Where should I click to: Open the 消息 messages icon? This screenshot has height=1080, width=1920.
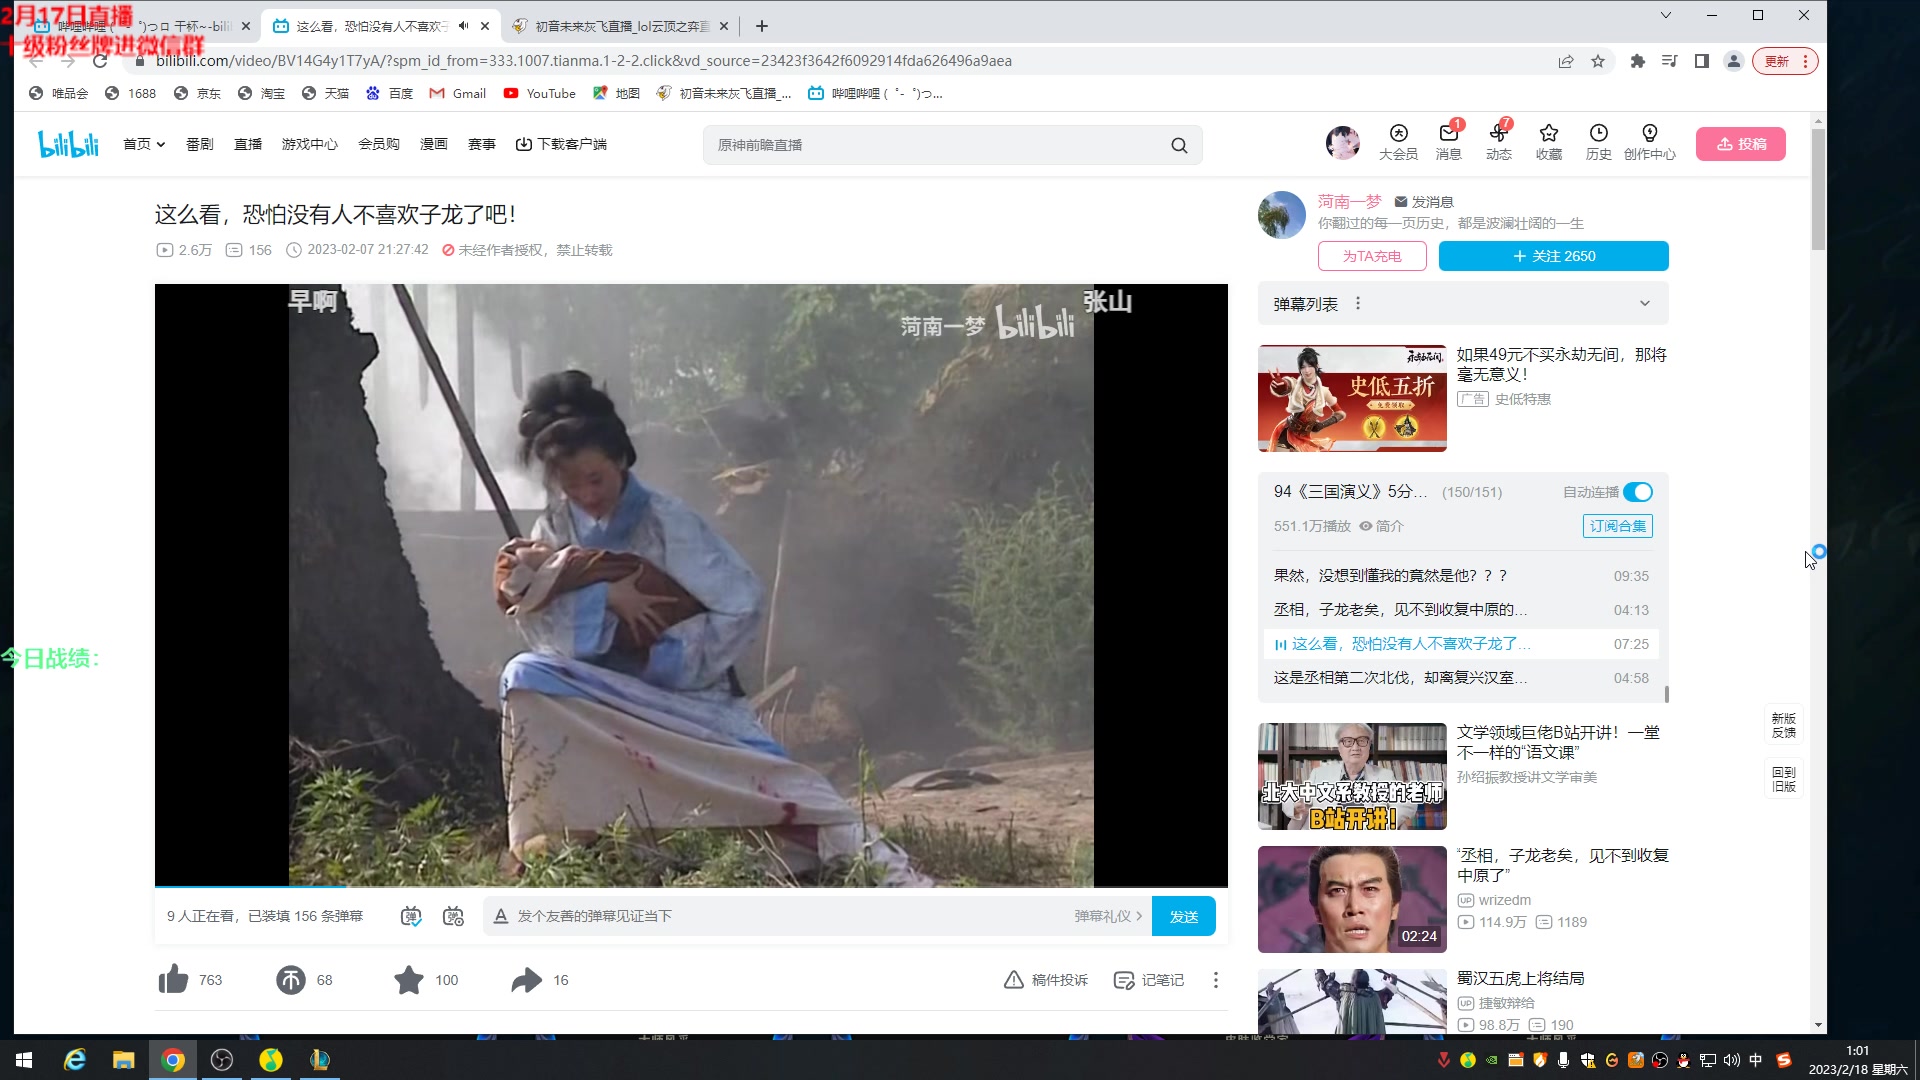tap(1448, 140)
